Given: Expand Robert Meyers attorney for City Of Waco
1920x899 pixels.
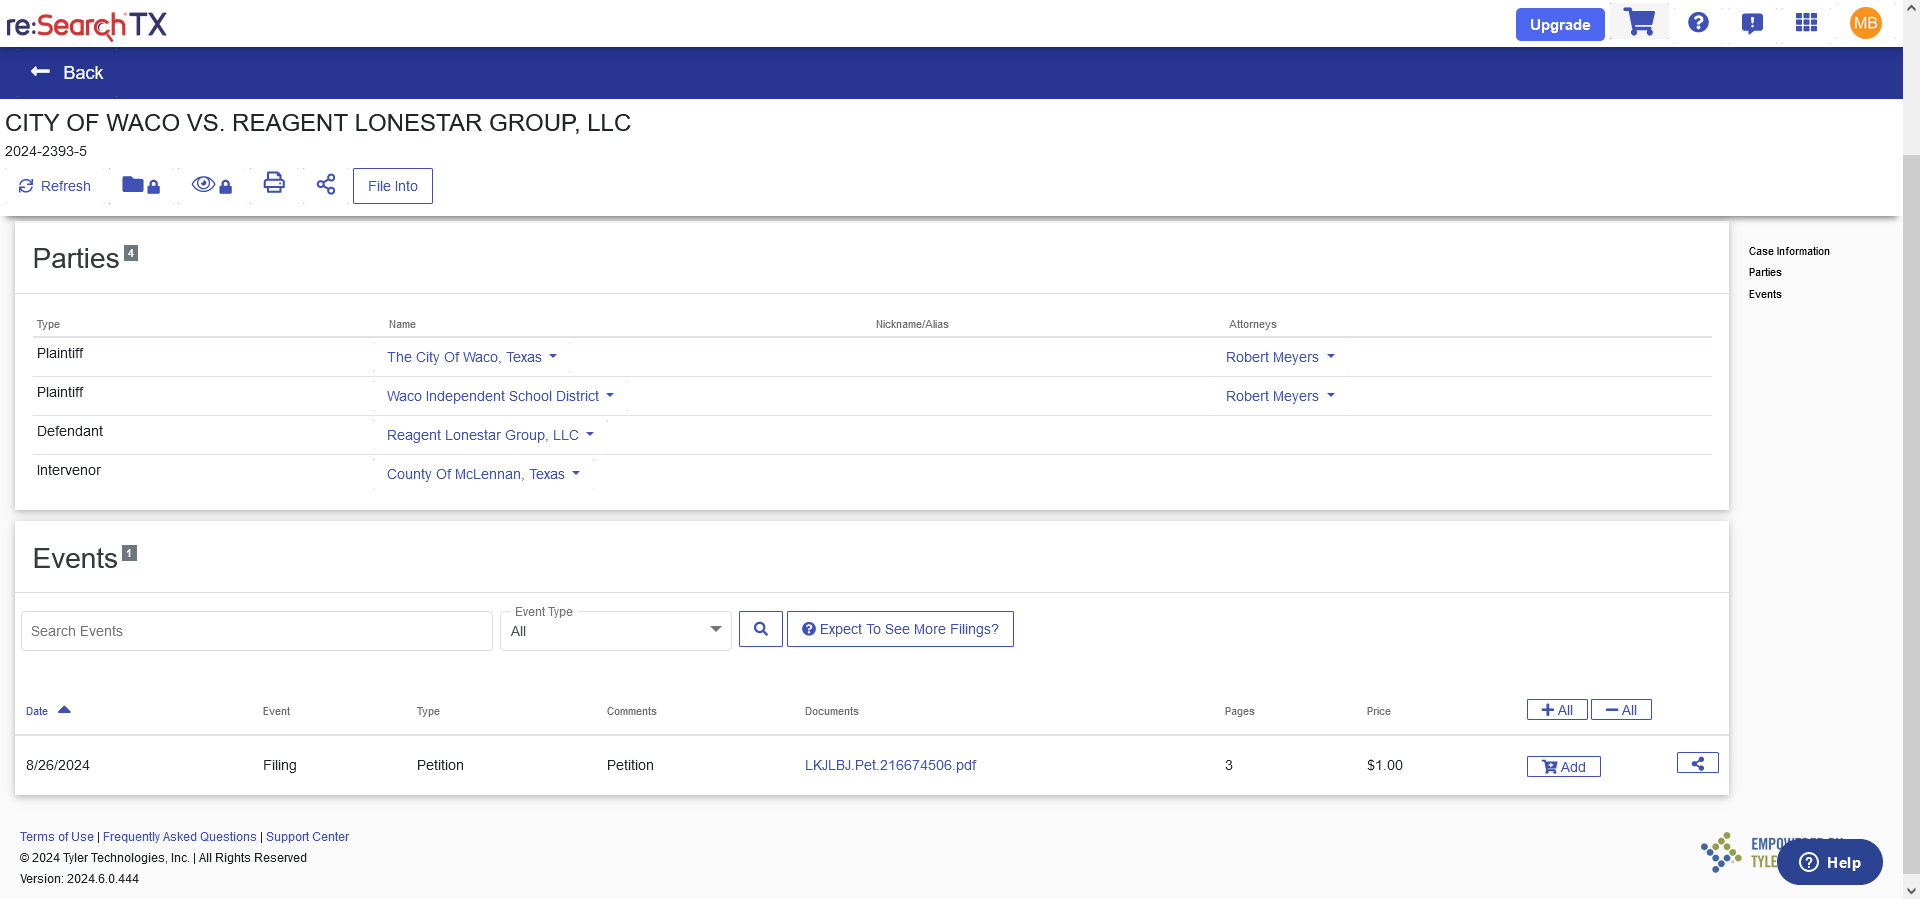Looking at the screenshot, I should point(1280,357).
